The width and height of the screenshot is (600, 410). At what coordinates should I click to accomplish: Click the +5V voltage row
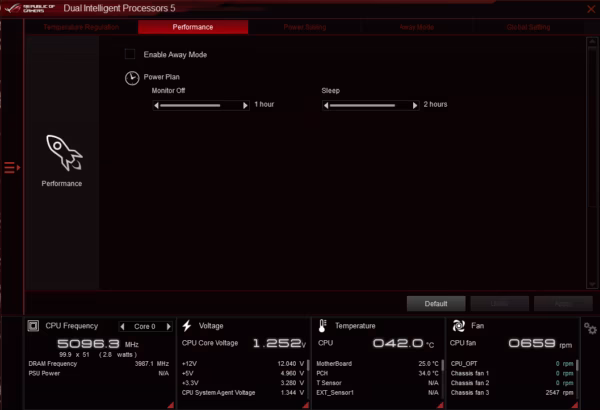coord(243,373)
